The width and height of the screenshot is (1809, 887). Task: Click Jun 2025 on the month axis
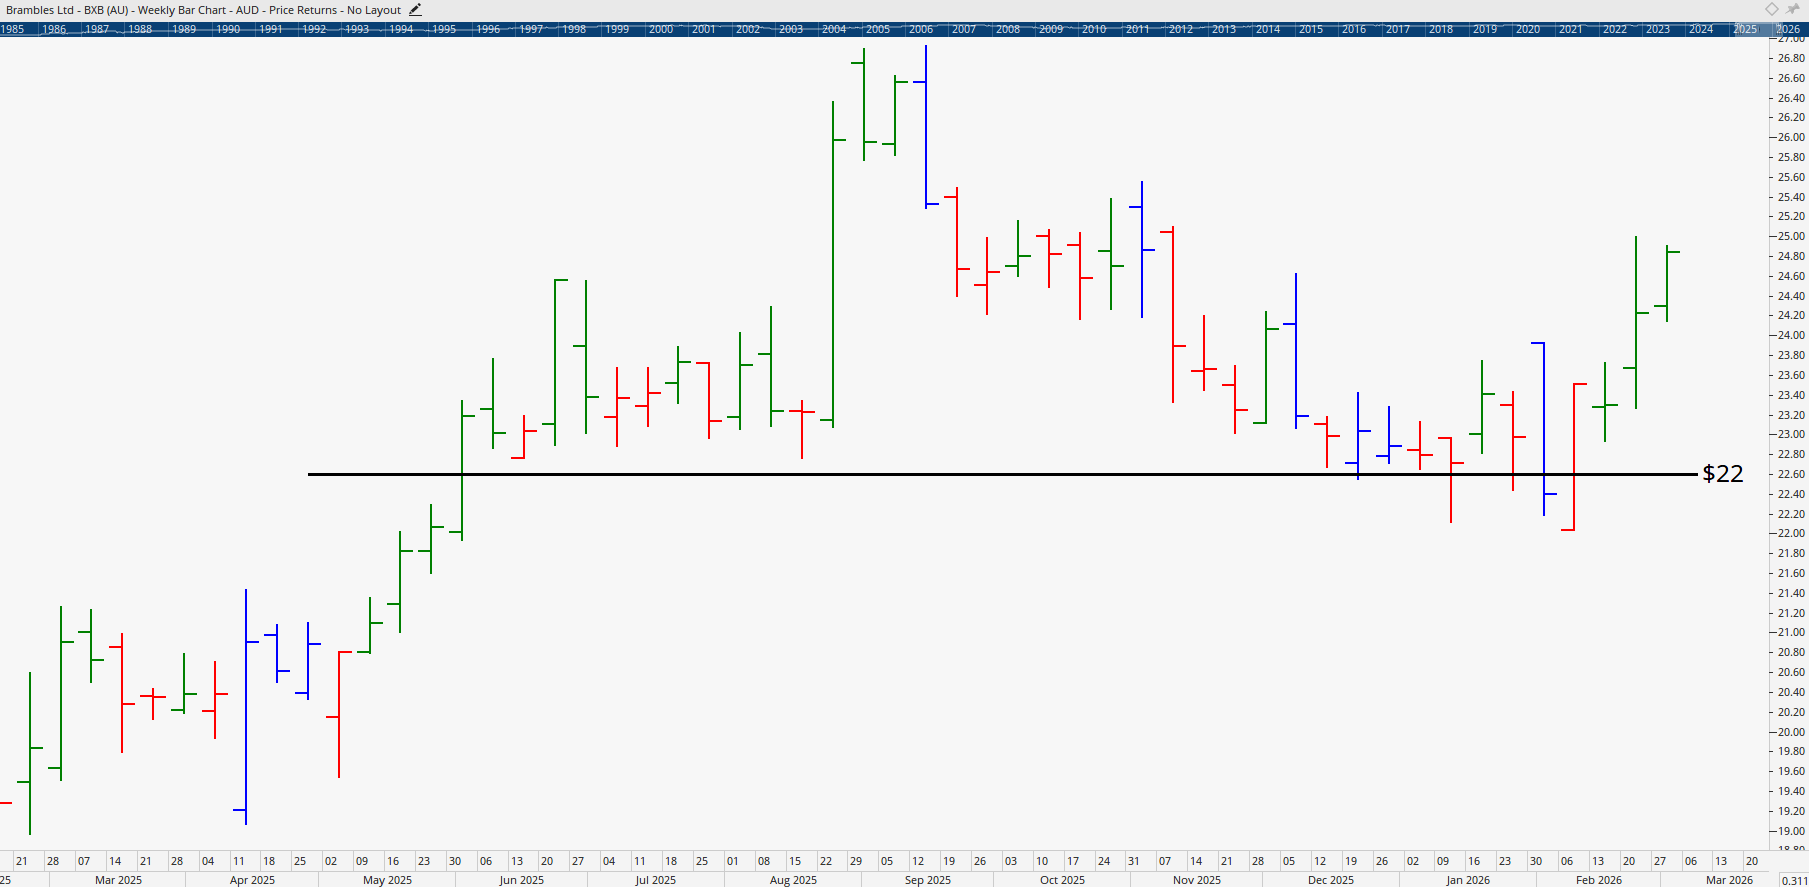point(521,880)
